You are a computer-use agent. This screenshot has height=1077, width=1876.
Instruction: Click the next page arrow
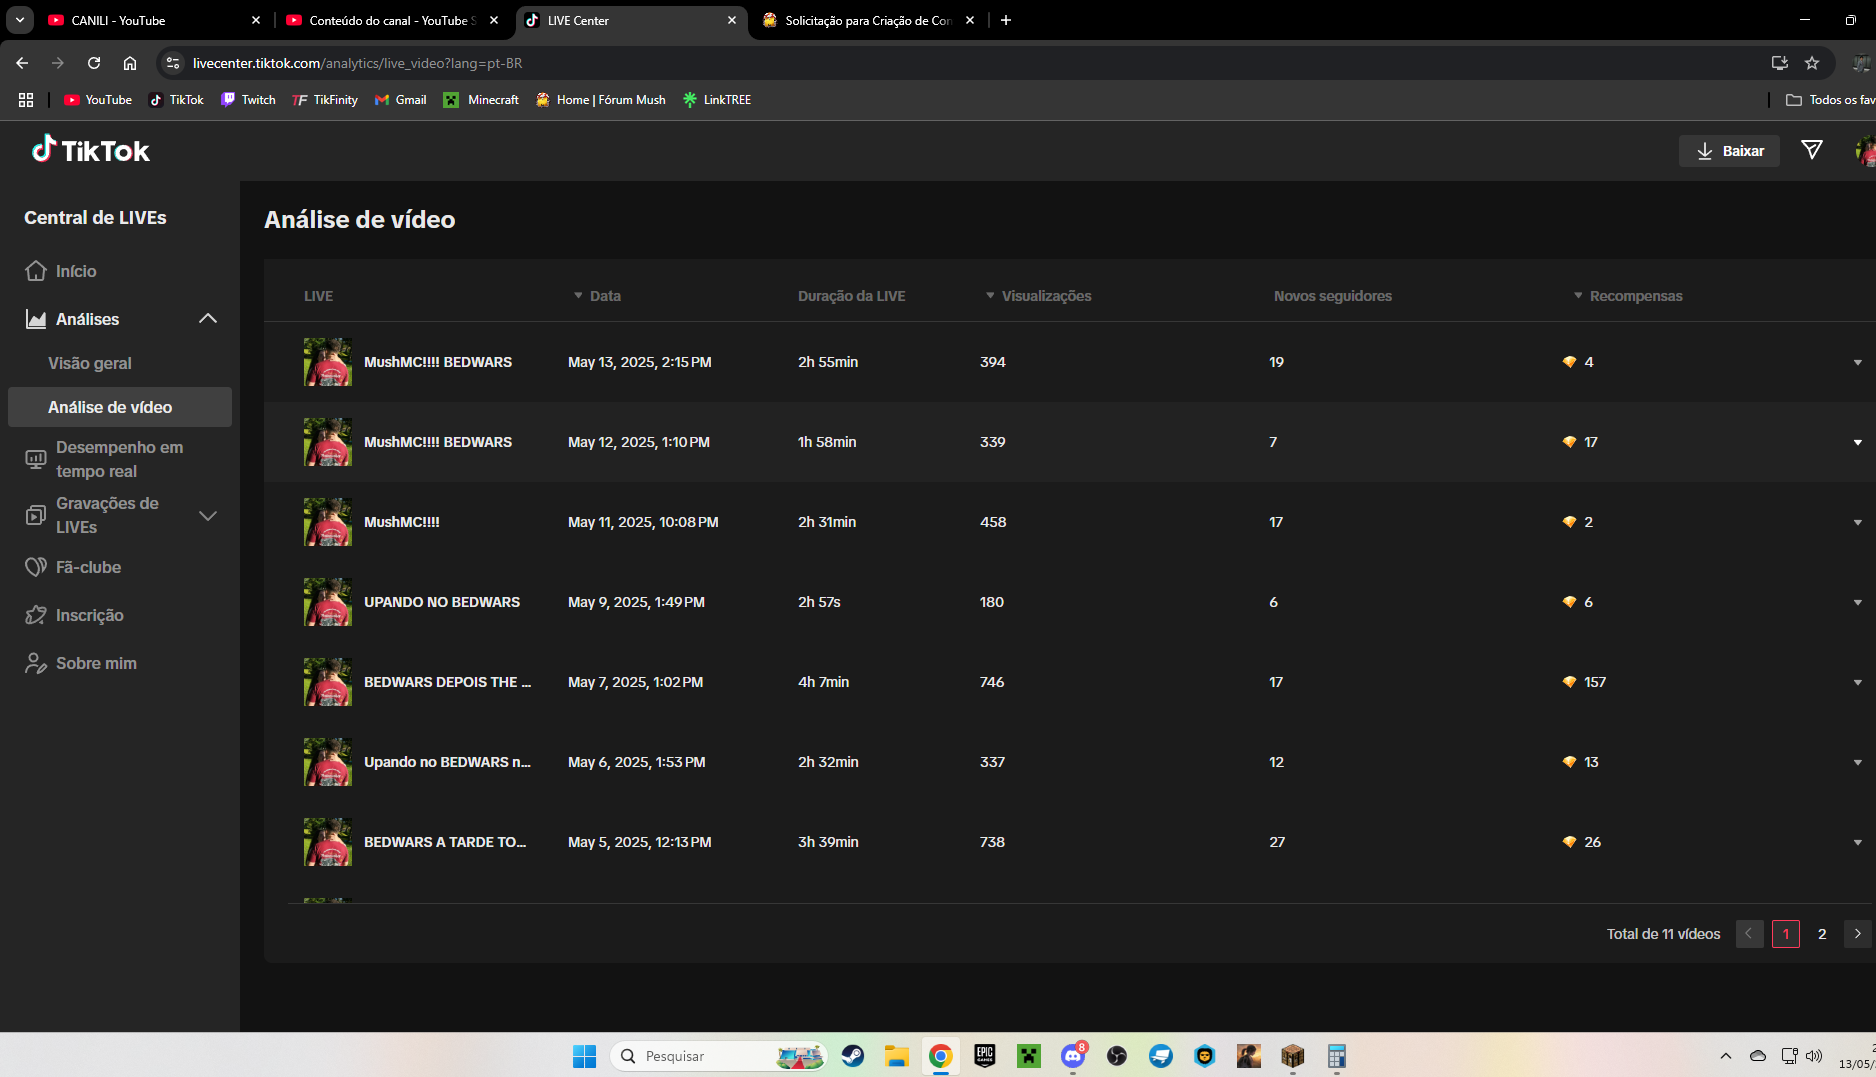(1858, 933)
